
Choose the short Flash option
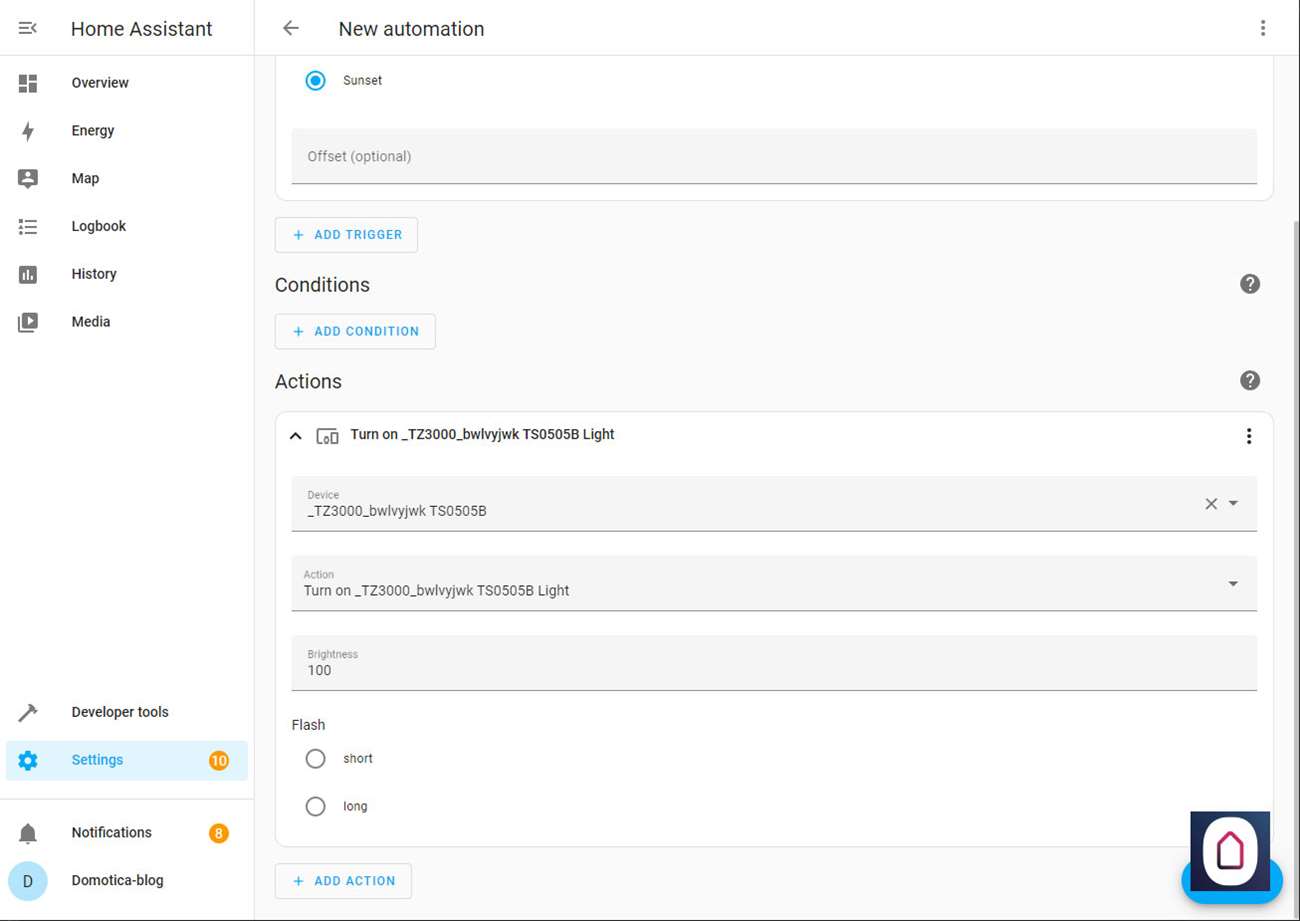316,759
